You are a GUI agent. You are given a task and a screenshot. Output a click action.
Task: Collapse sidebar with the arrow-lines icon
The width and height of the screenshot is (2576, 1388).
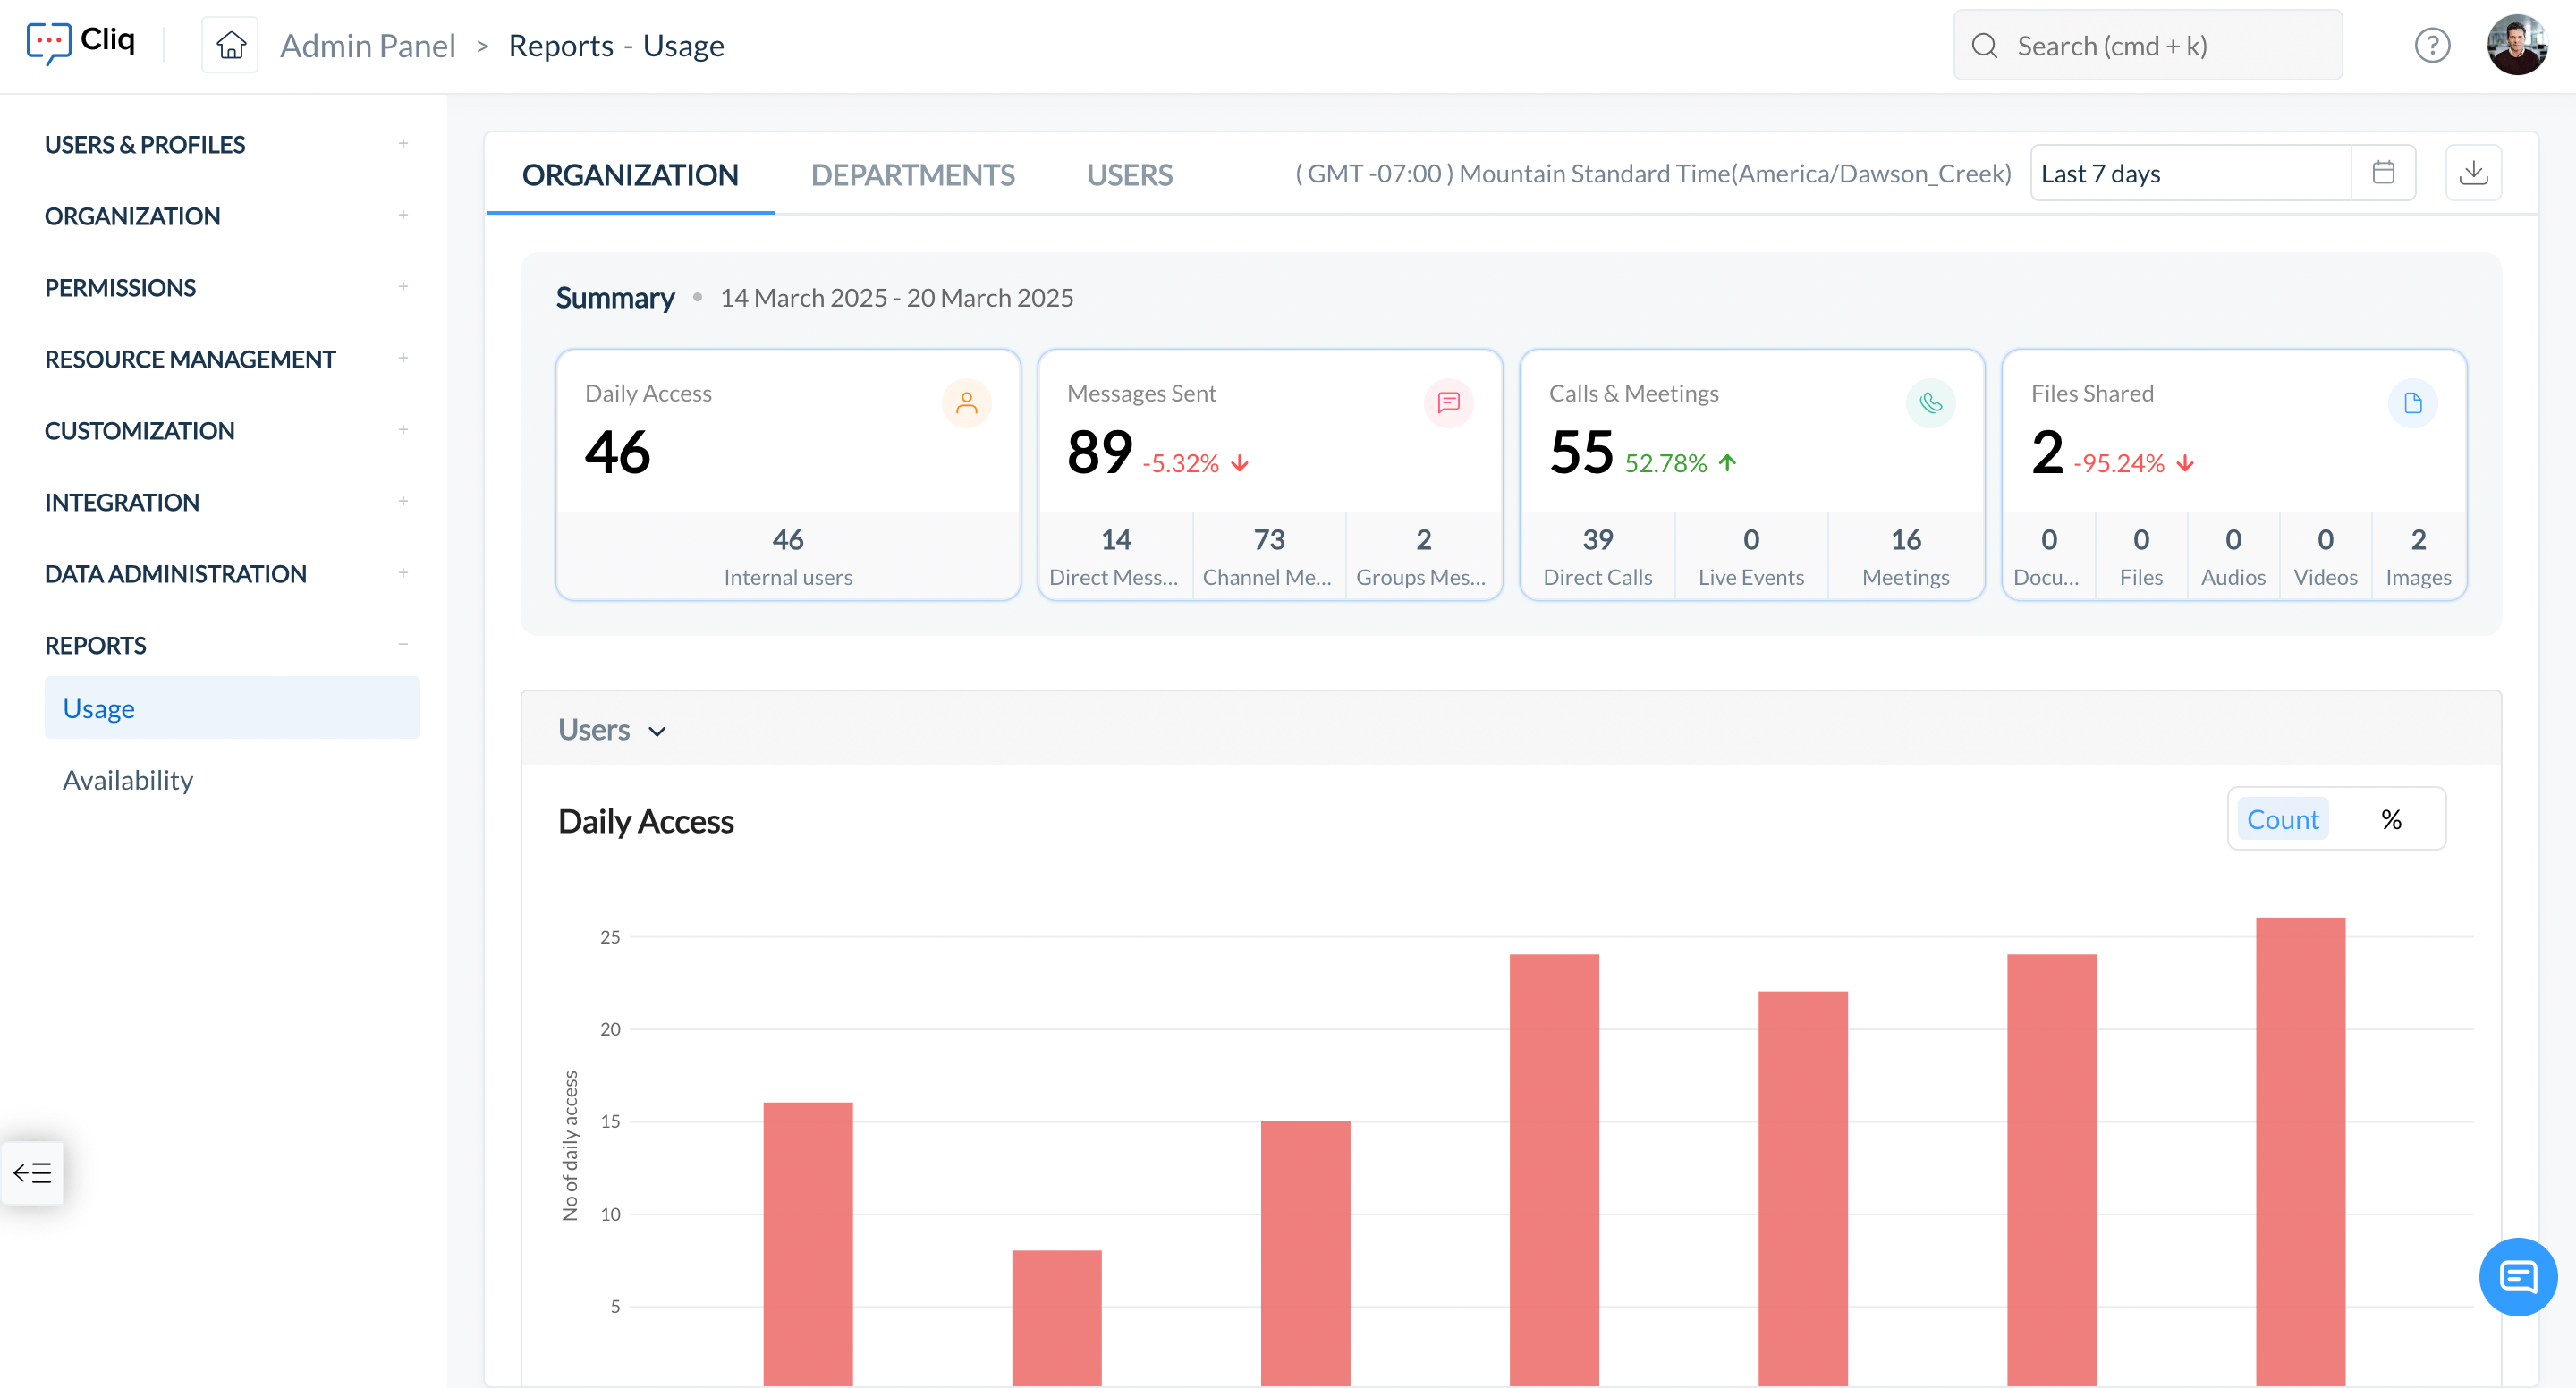(x=32, y=1172)
